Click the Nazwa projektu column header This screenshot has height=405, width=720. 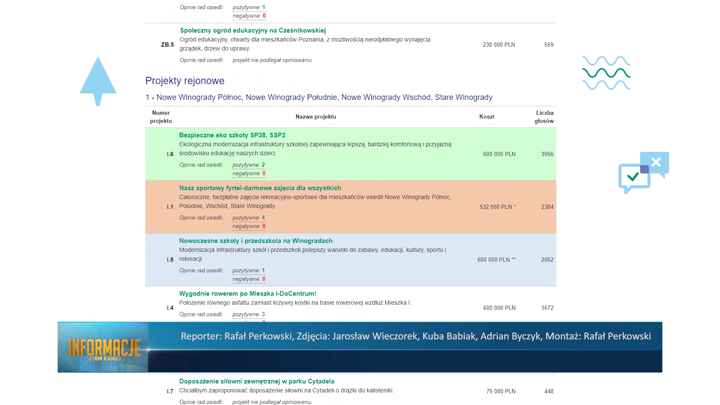coord(315,117)
